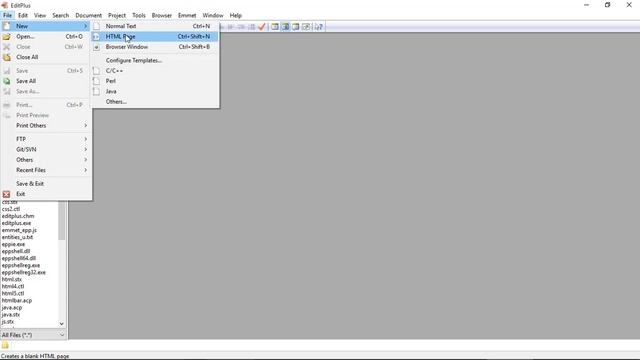Screen dimensions: 640x360
Task: Open the Tools menu
Action: [x=139, y=16]
